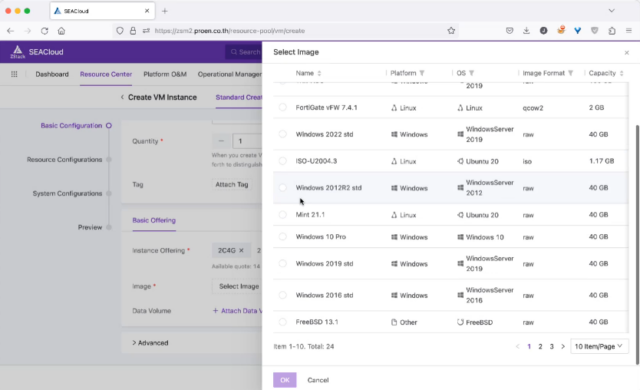Viewport: 640px width, 390px height.
Task: Filter the OS column
Action: point(471,73)
